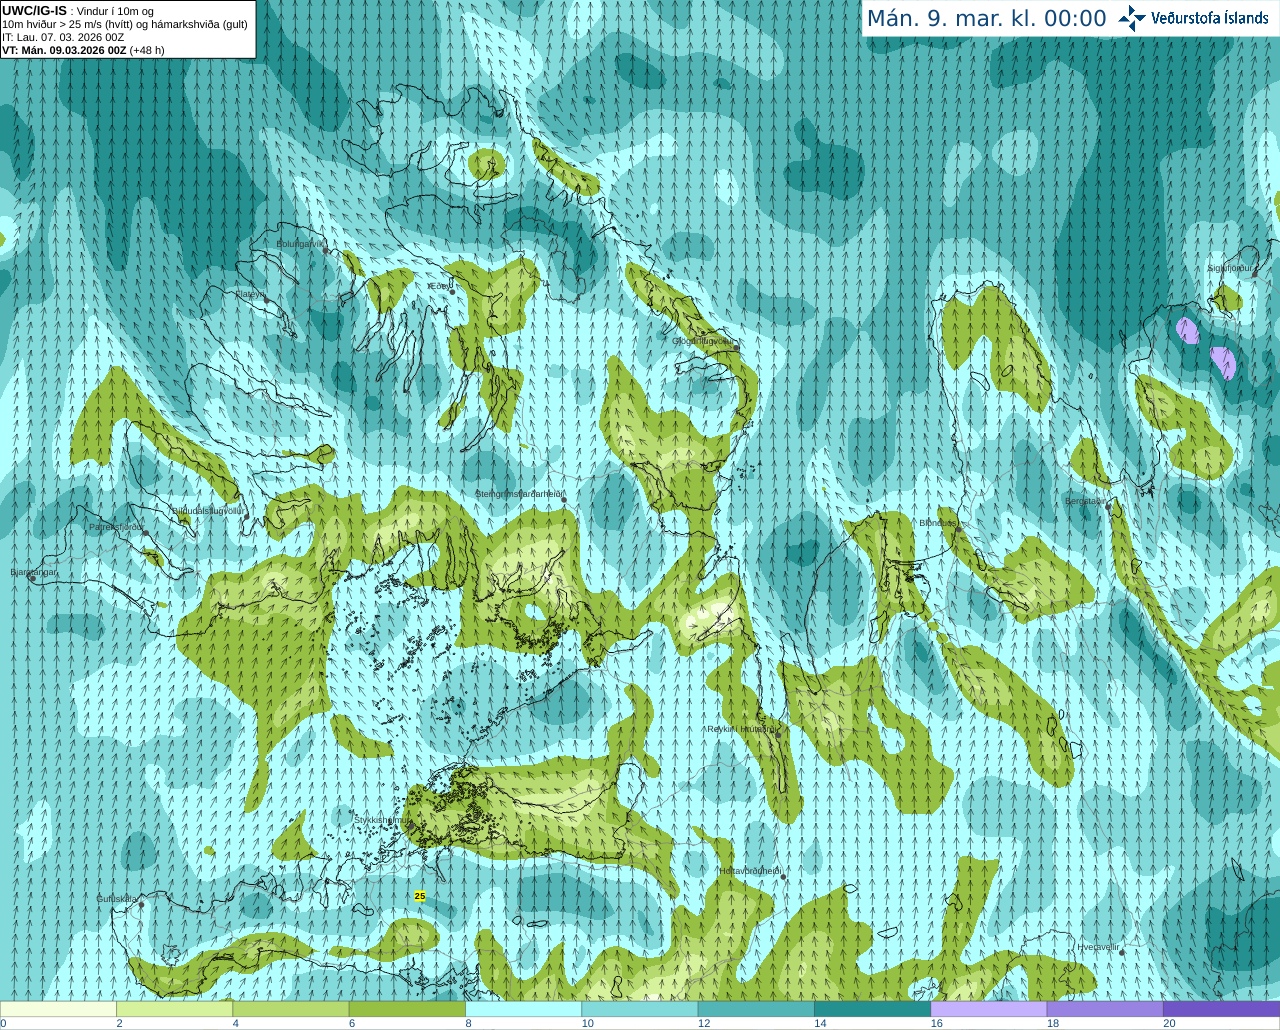
Task: Select the Flateyri station label
Action: [x=250, y=294]
